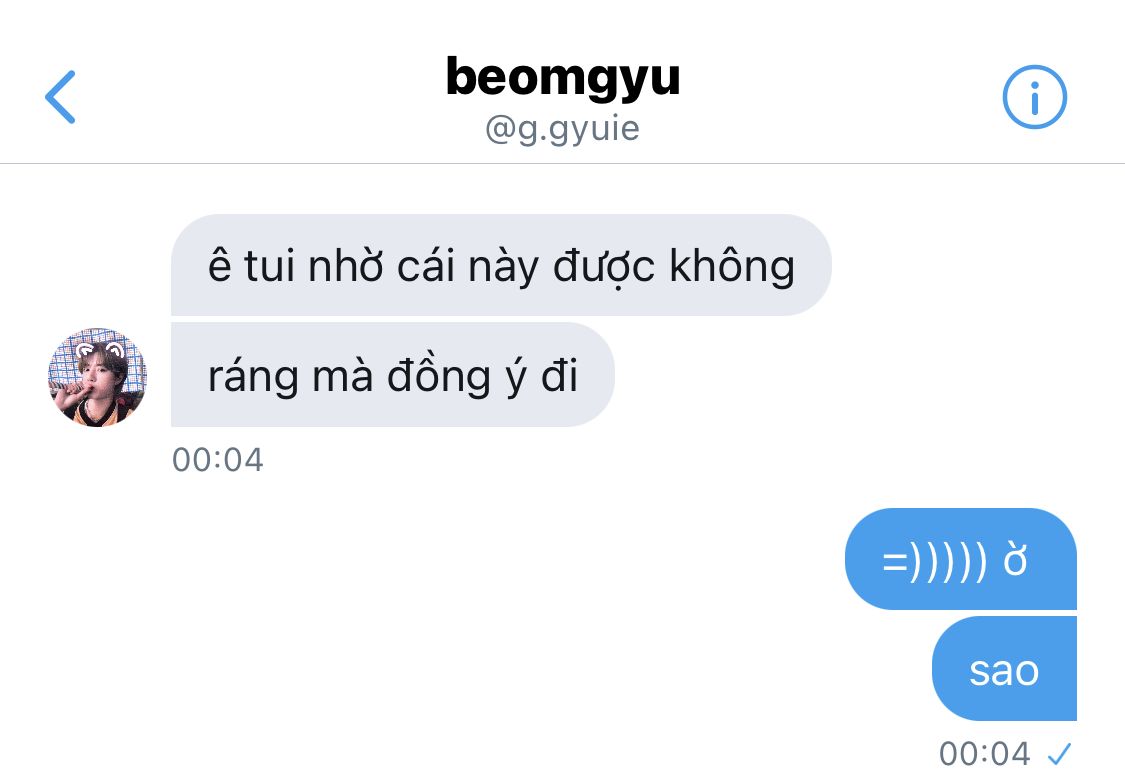
Task: Select the bubble "ráng mà đồng ý đi"
Action: point(392,374)
